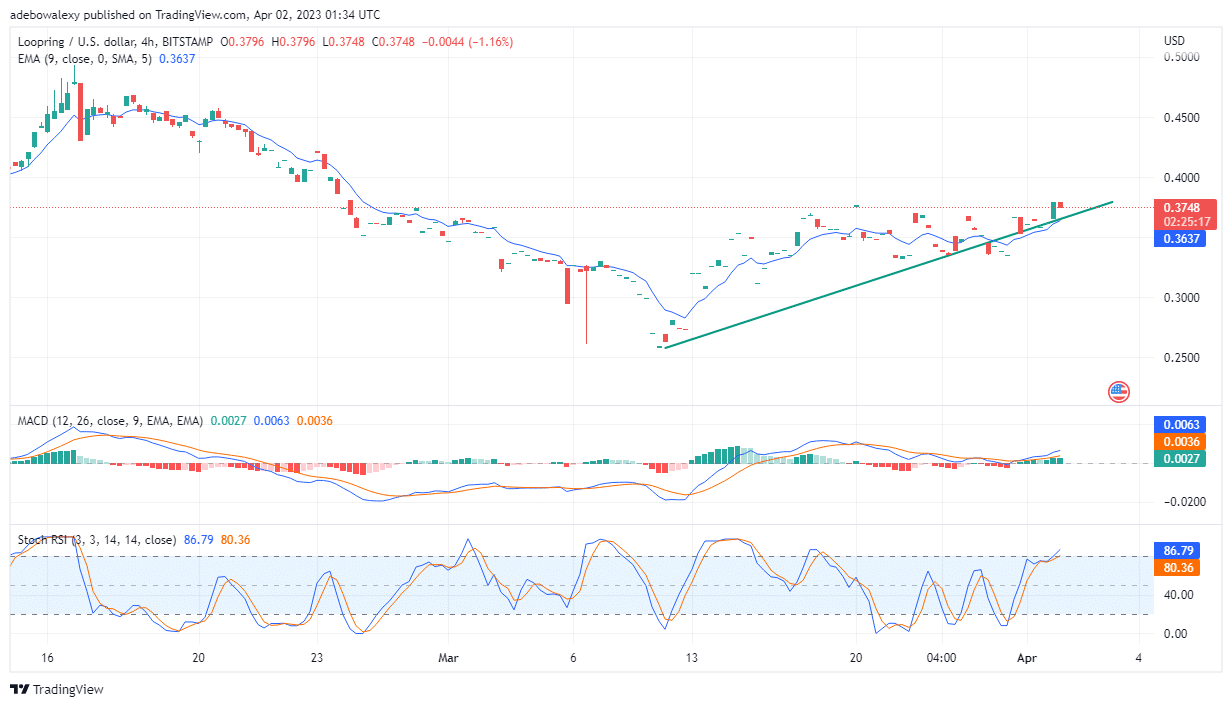
Task: Click the EMA legend value "0.3637" beside the indicator name
Action: tap(177, 59)
